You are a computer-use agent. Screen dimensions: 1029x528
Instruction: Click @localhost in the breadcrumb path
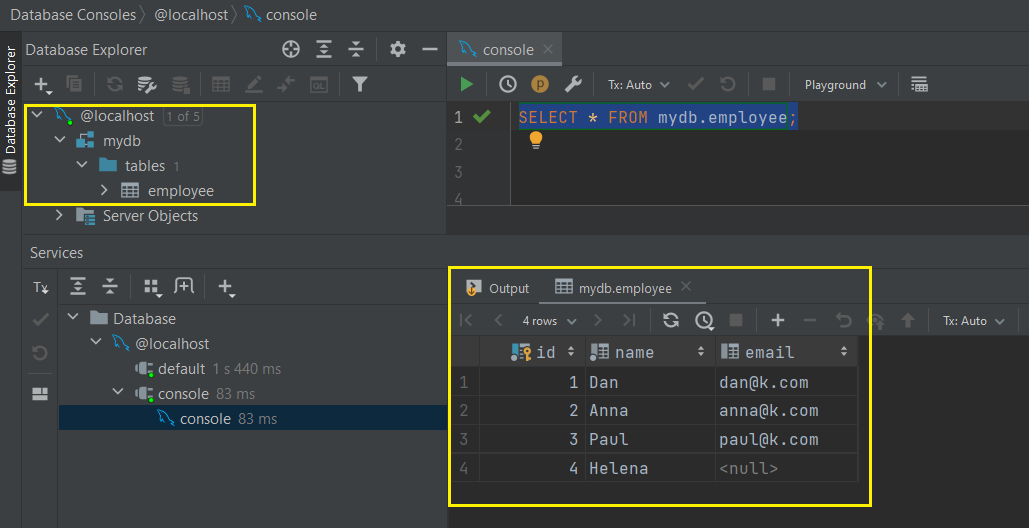click(x=191, y=14)
